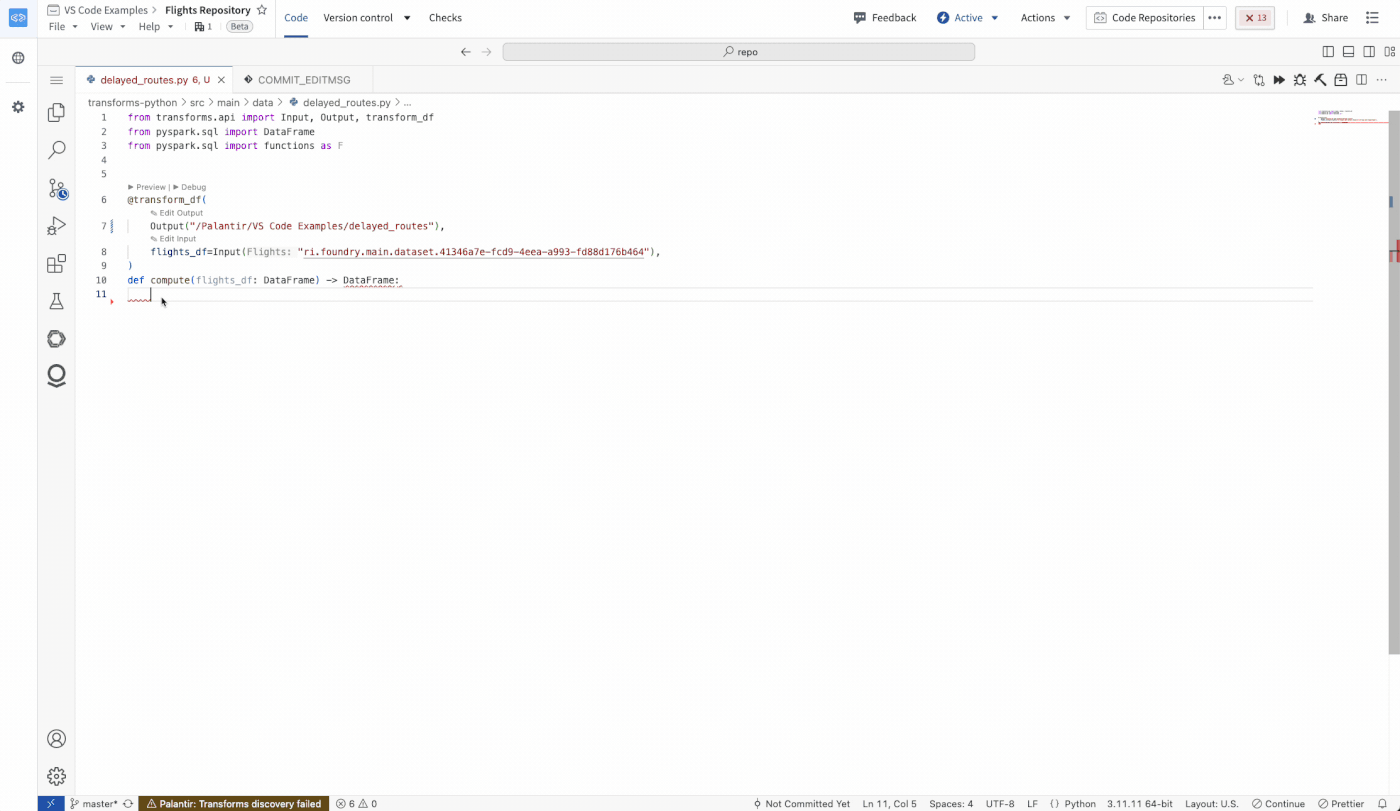Click the Edit Output code lens

click(x=177, y=213)
